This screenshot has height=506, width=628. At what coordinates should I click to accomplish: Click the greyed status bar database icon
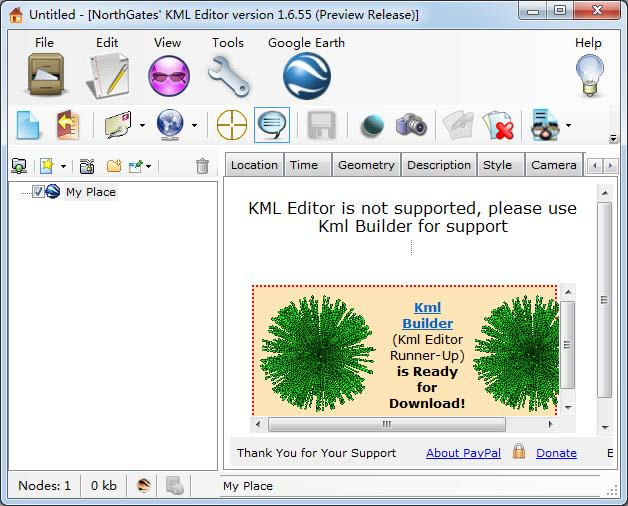point(175,486)
